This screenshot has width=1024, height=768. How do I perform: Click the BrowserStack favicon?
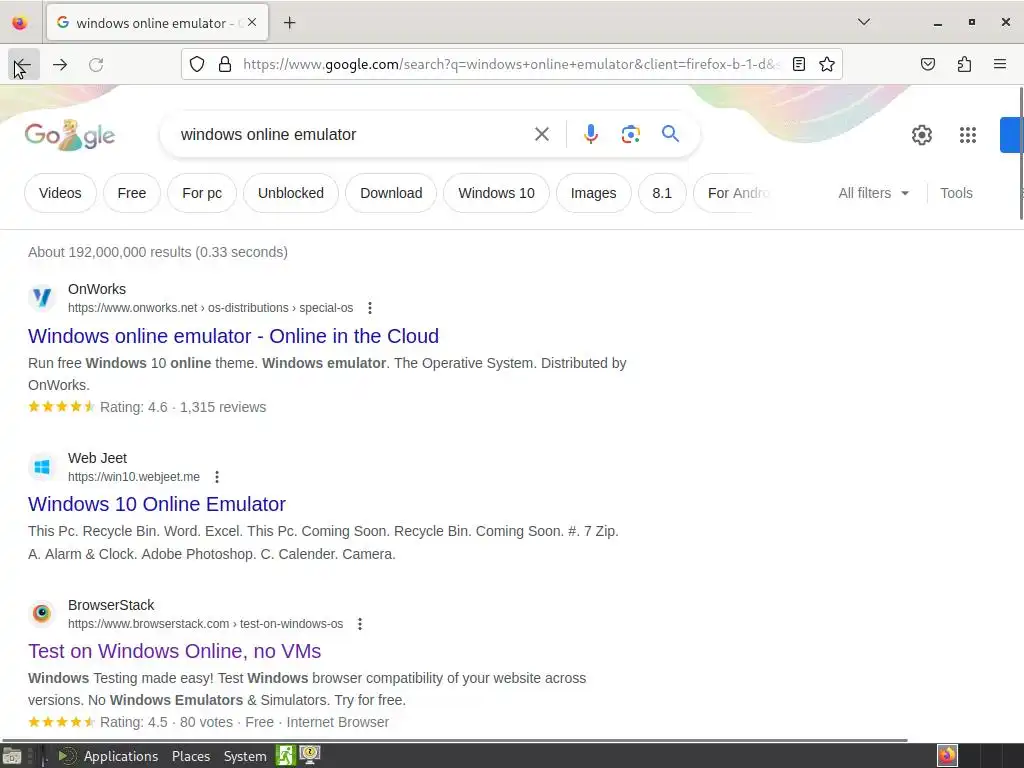point(42,614)
